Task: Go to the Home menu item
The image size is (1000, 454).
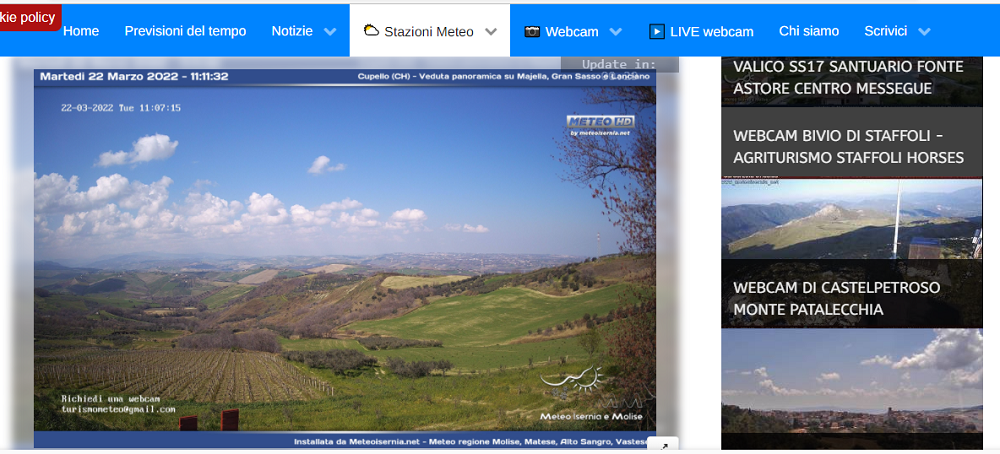Action: (81, 31)
